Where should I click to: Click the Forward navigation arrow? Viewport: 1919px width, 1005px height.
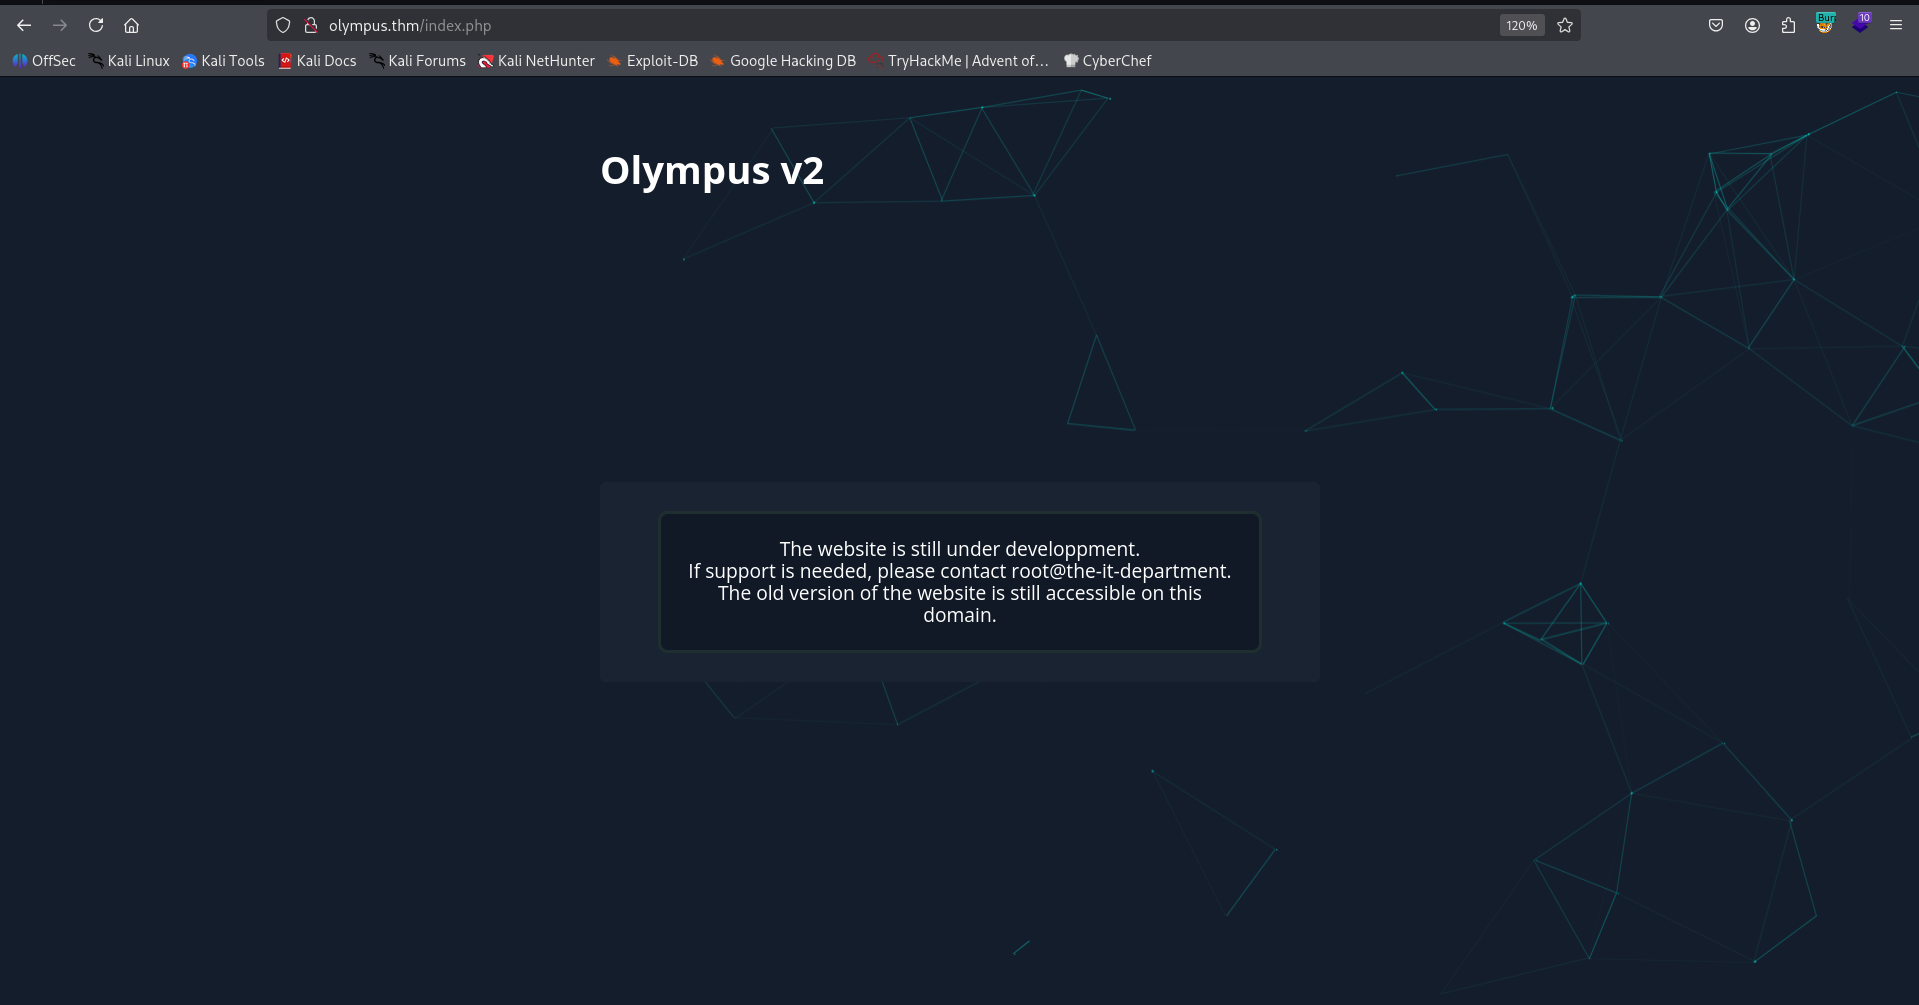point(60,25)
